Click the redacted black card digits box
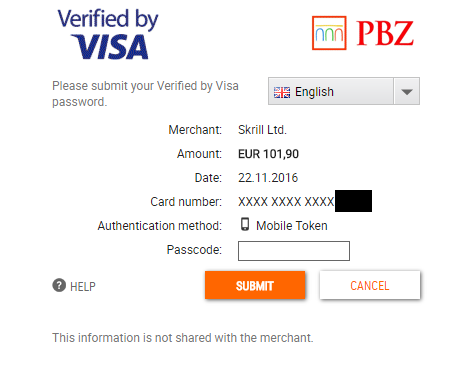Viewport: 470px width, 374px height. (x=353, y=201)
